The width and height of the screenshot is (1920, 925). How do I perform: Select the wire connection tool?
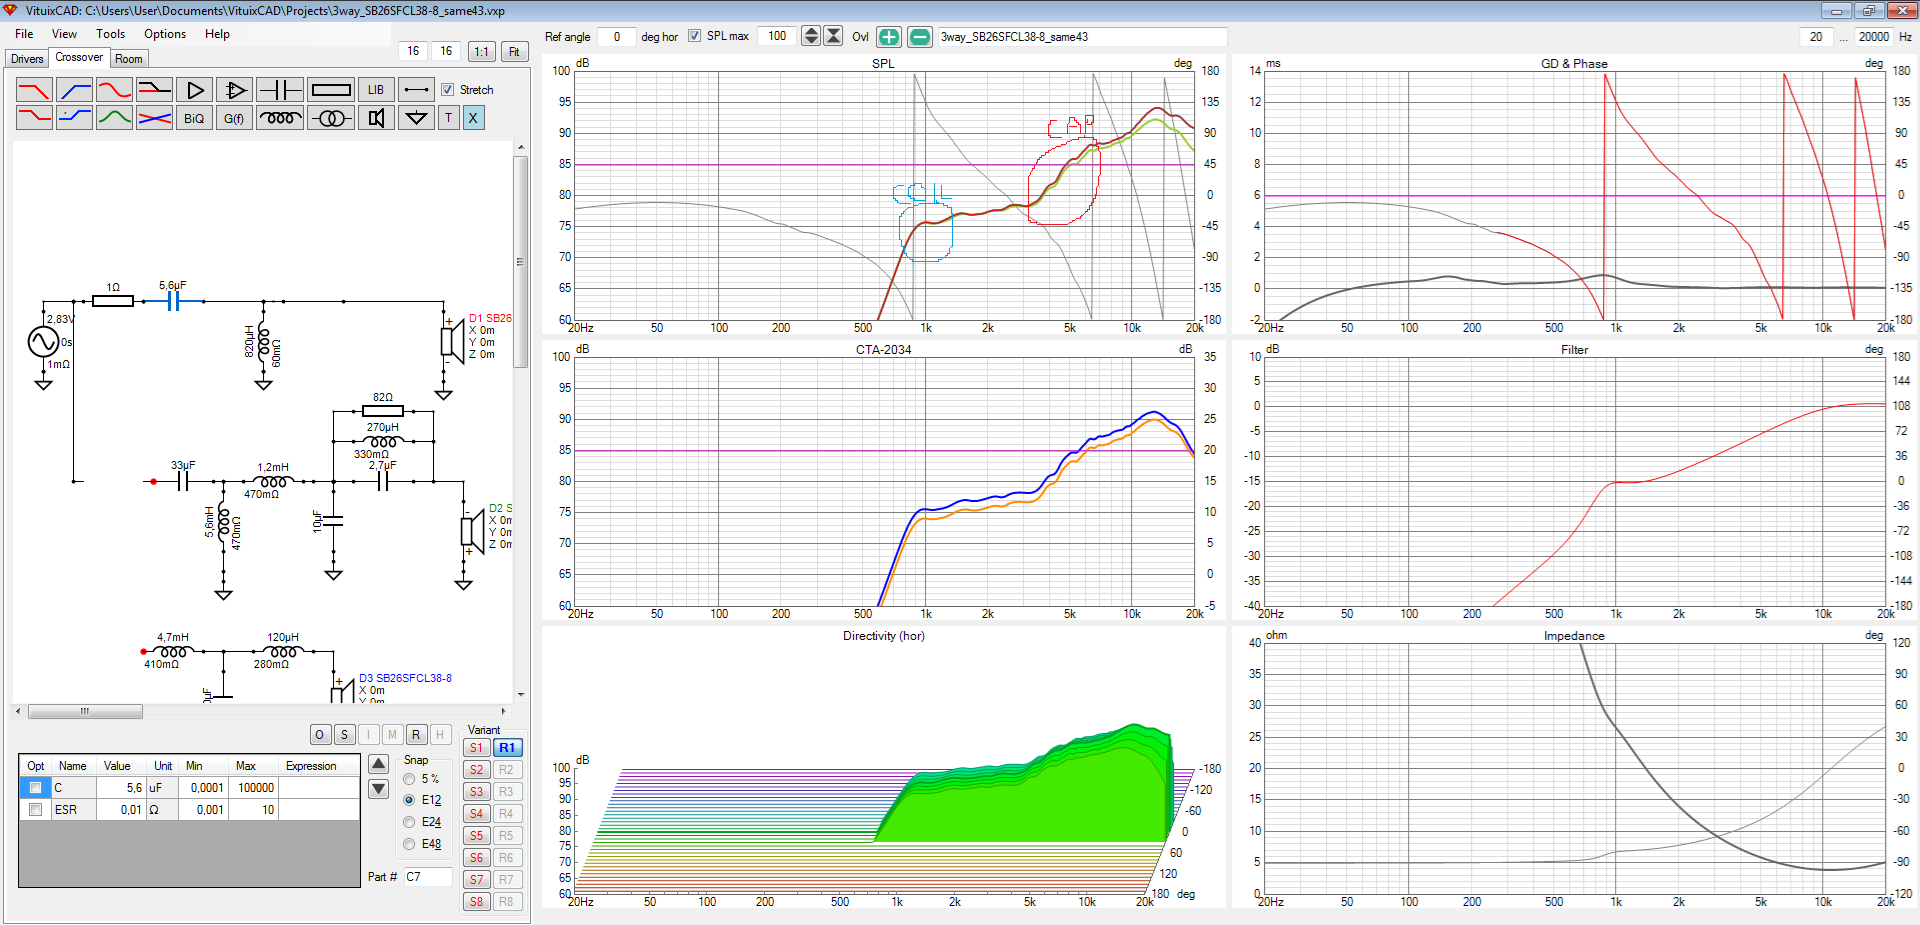click(416, 90)
